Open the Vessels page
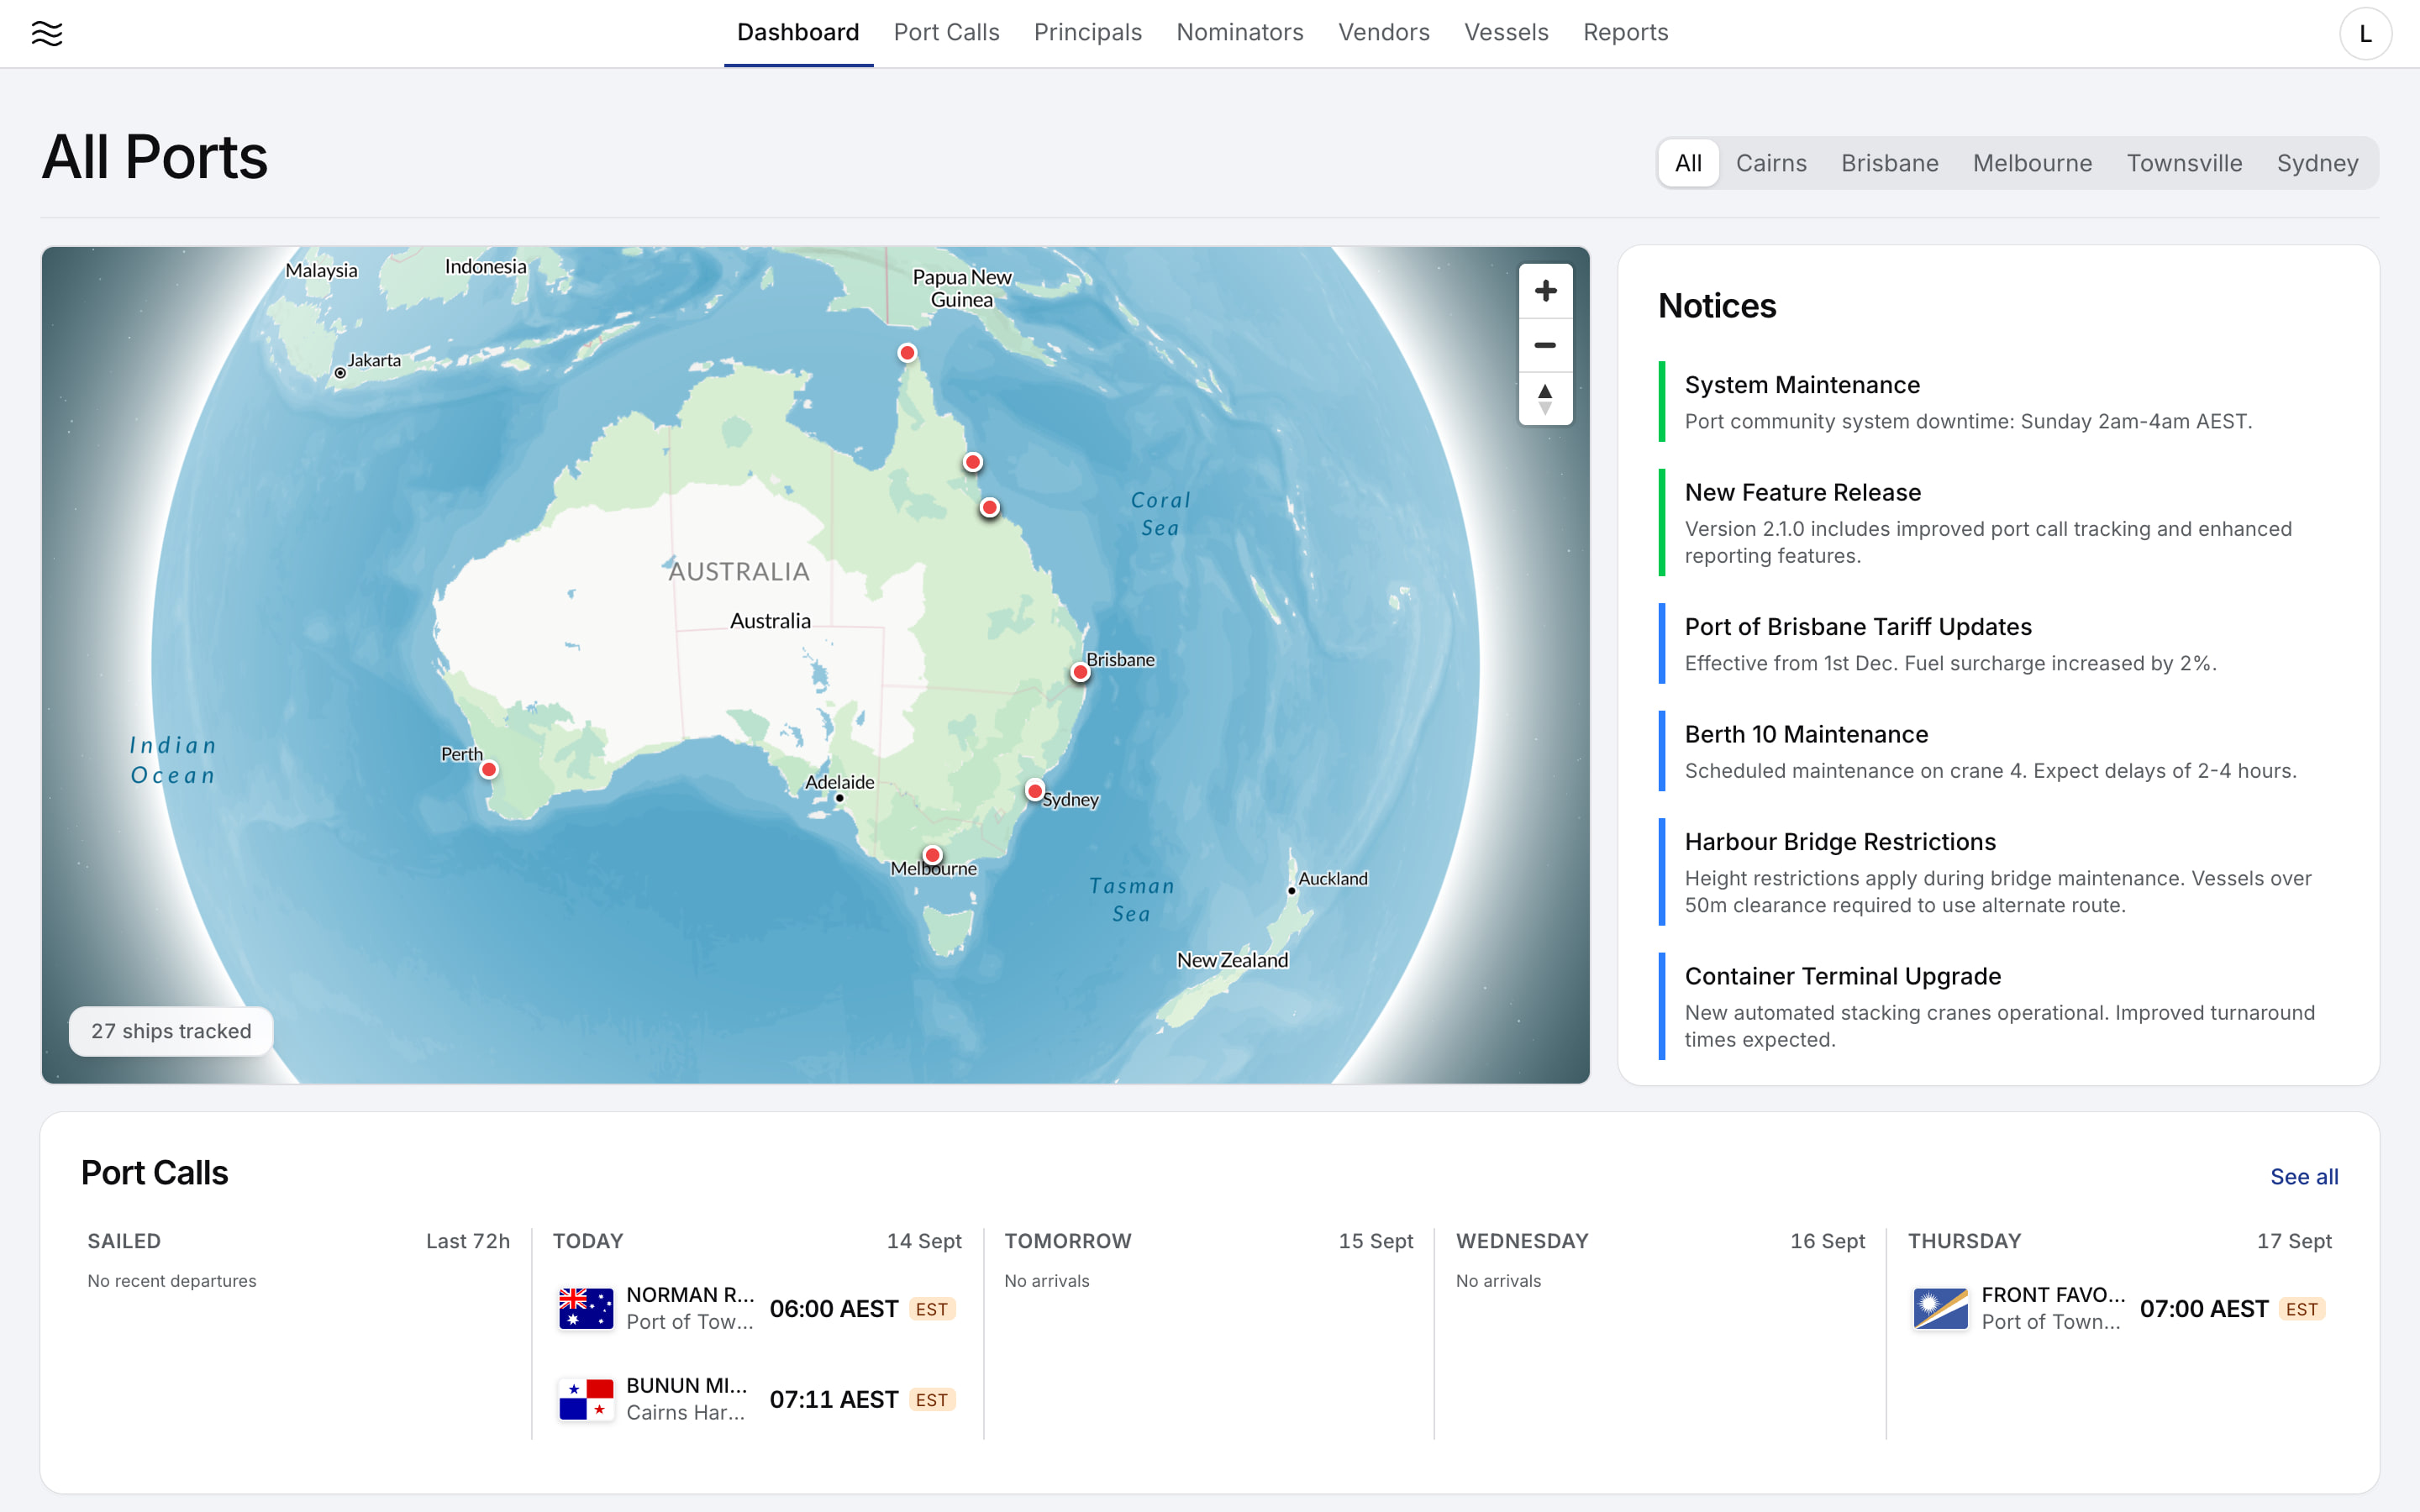This screenshot has width=2420, height=1512. (1506, 33)
